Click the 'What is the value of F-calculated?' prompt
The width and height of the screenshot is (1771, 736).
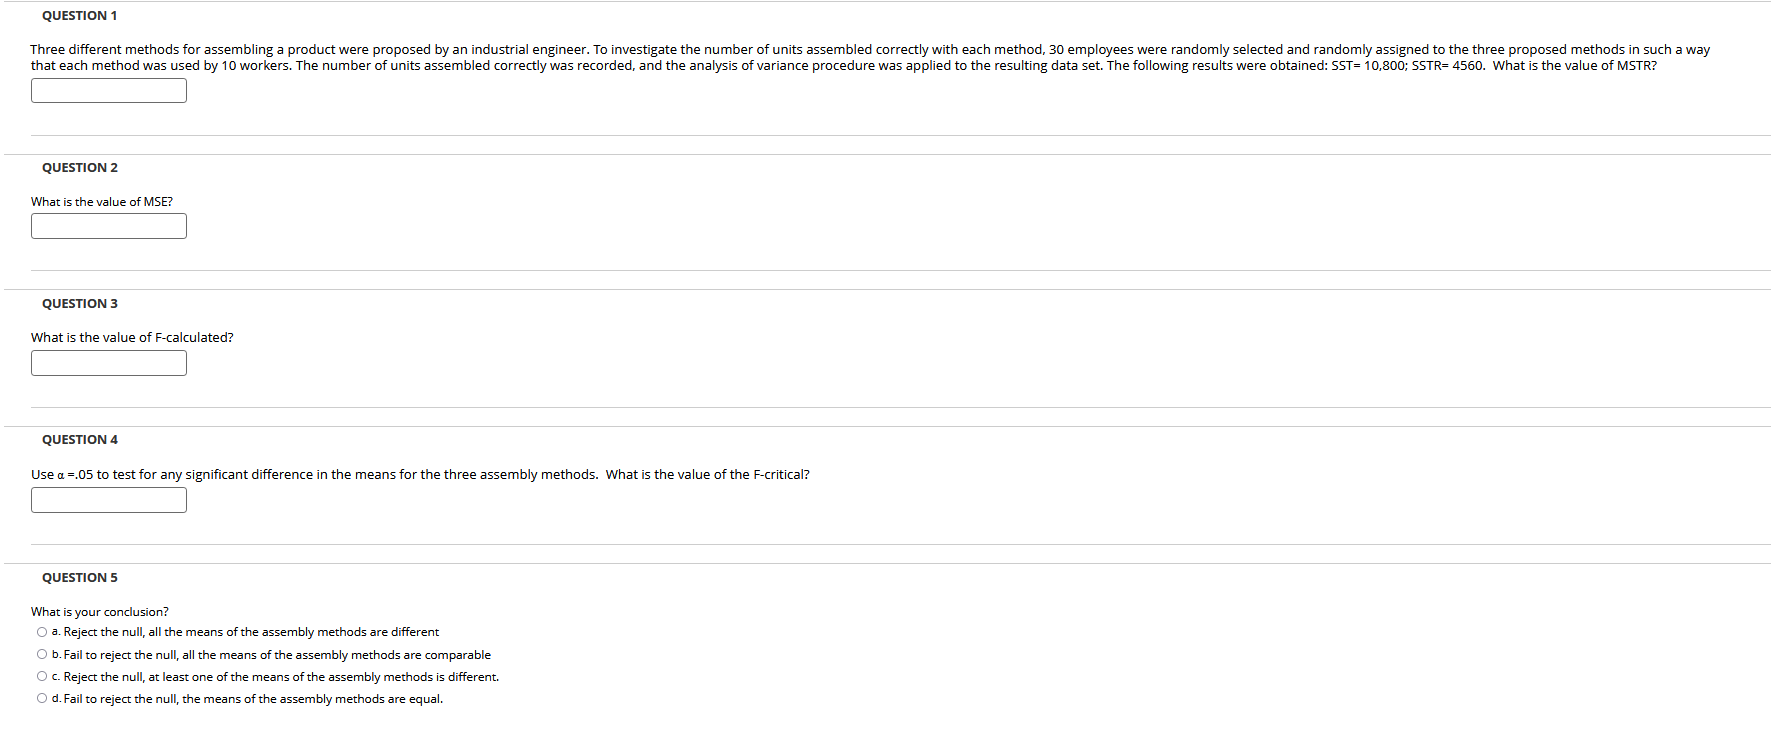pos(132,338)
